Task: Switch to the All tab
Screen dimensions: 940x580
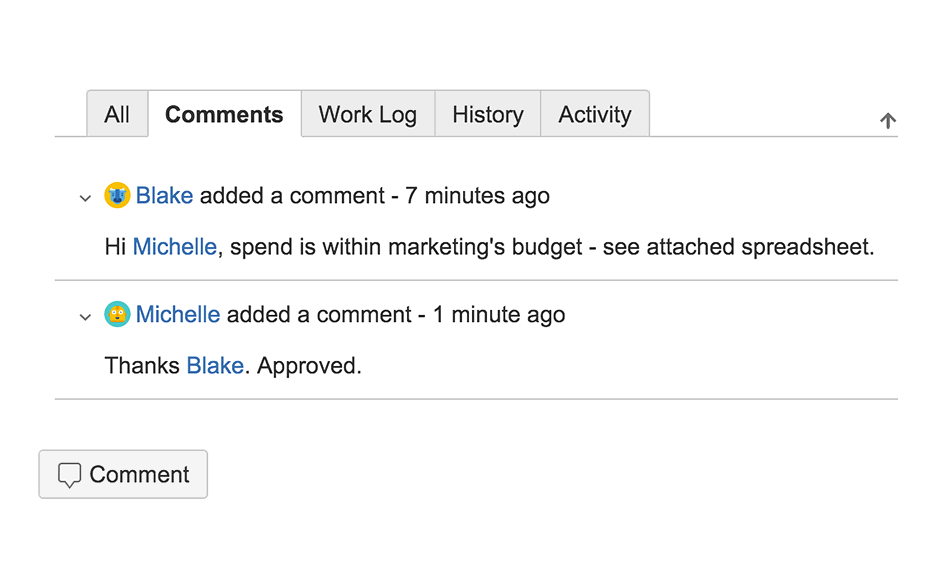Action: pos(117,115)
